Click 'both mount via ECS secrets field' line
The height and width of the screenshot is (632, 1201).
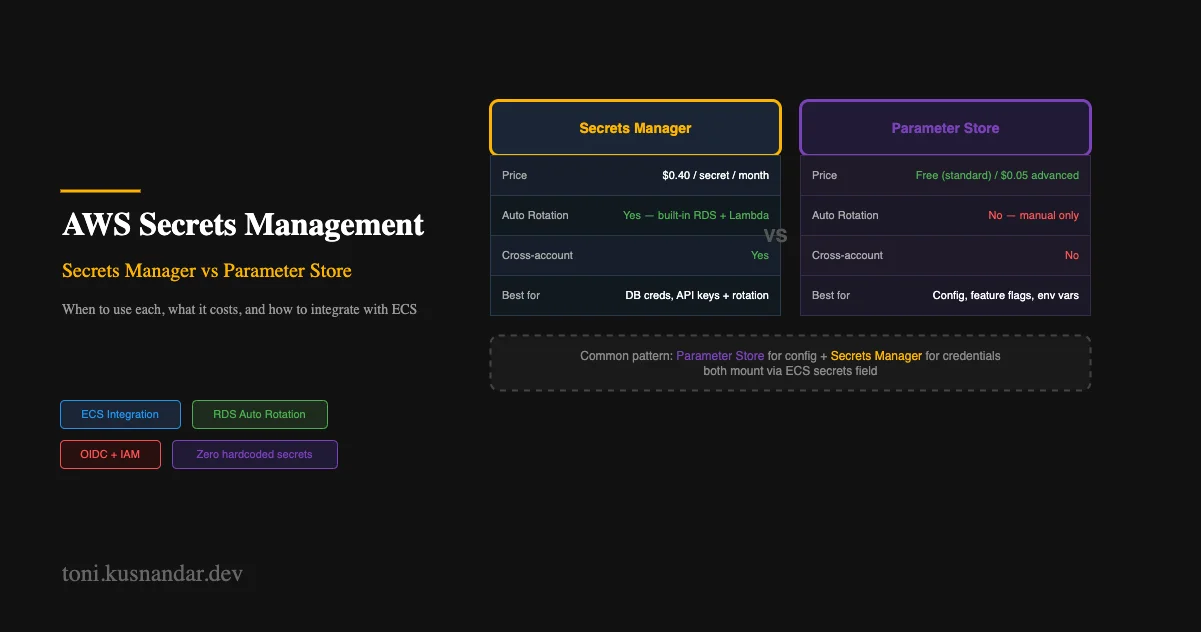coord(790,371)
